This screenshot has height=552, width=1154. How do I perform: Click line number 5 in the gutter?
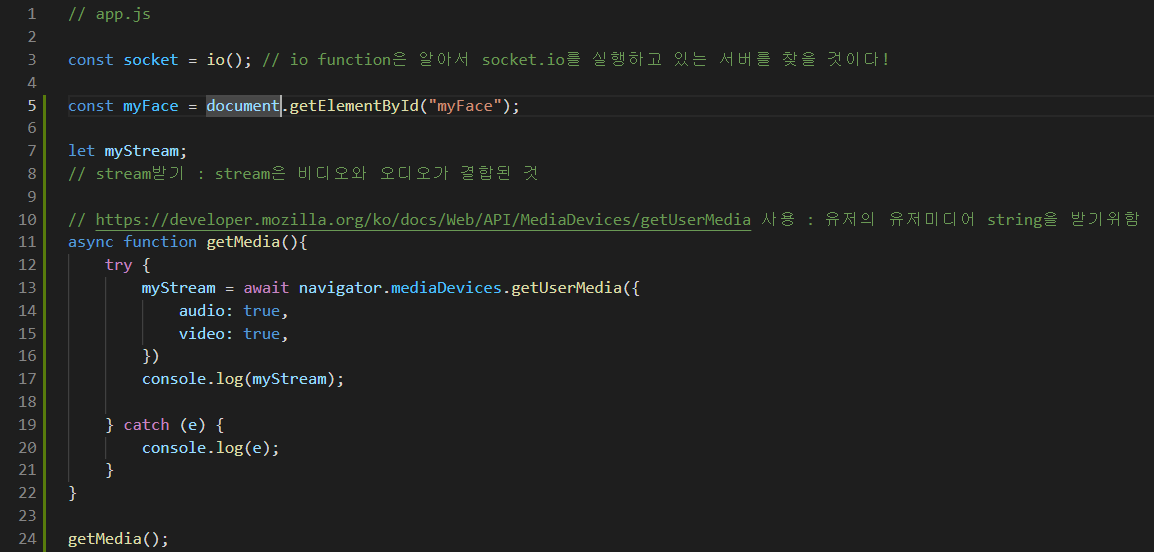31,106
